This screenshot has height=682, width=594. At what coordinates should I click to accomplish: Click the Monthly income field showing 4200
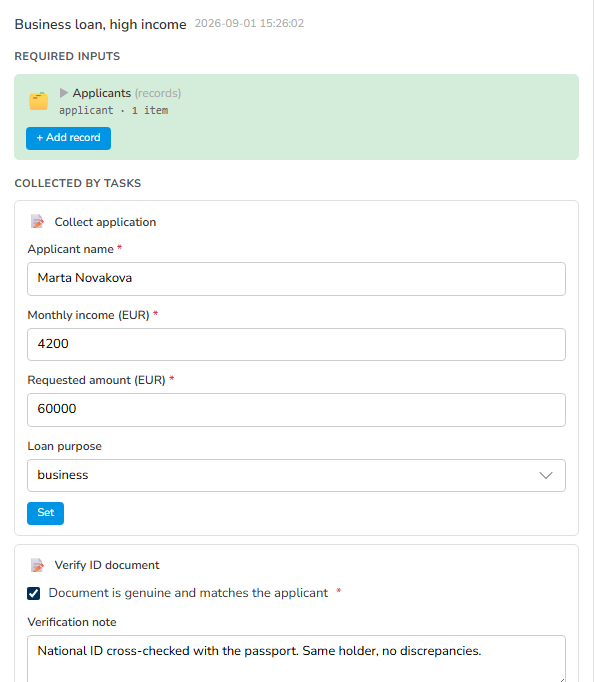click(x=296, y=344)
